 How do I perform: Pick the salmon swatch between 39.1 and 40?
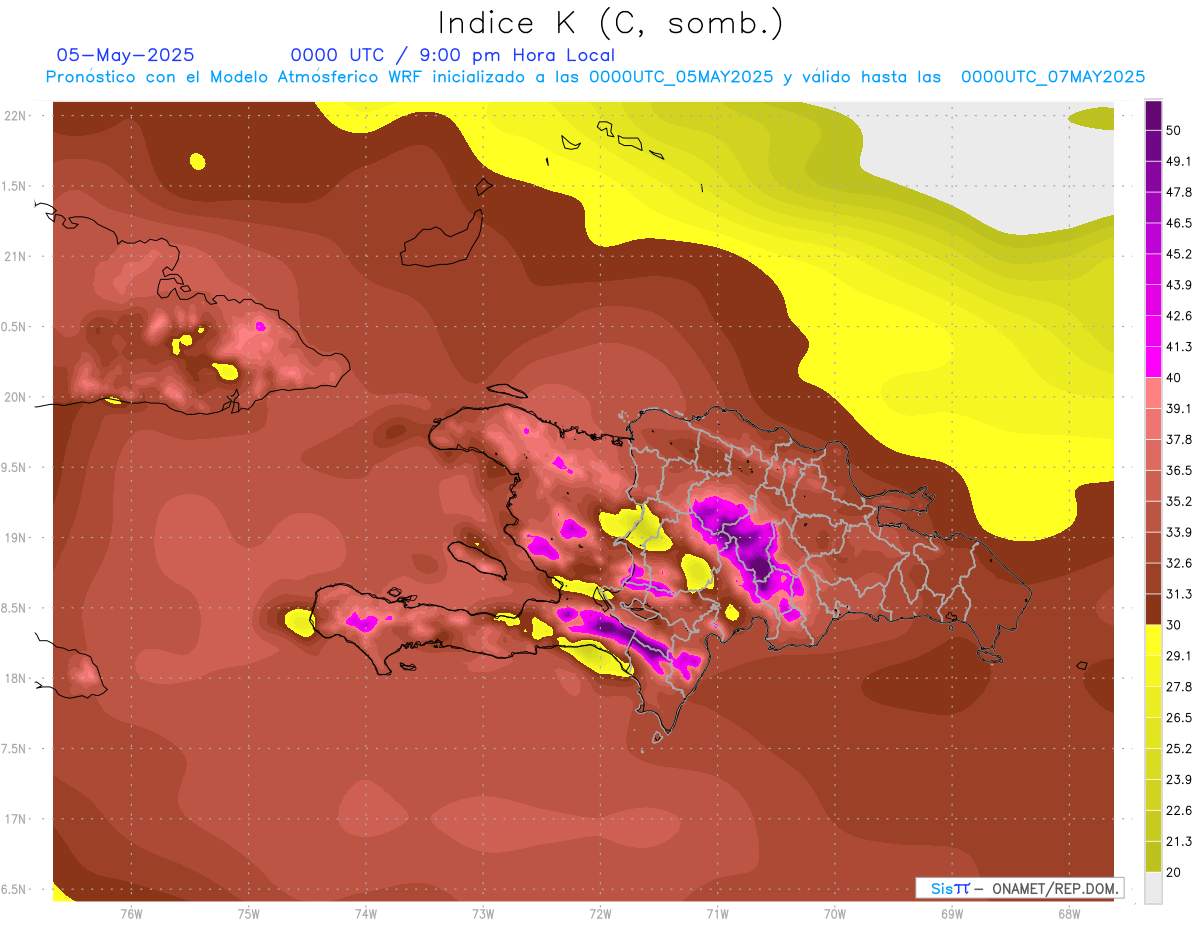1153,393
